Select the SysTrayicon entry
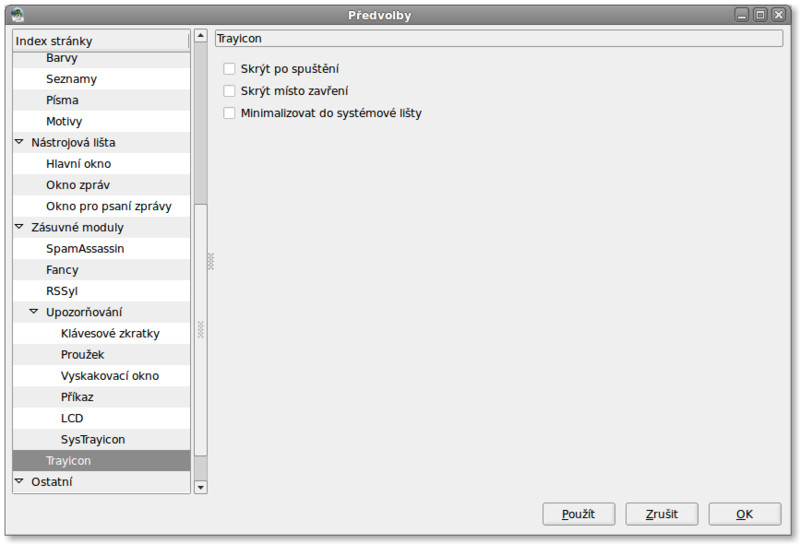Image resolution: width=800 pixels, height=544 pixels. tap(93, 439)
